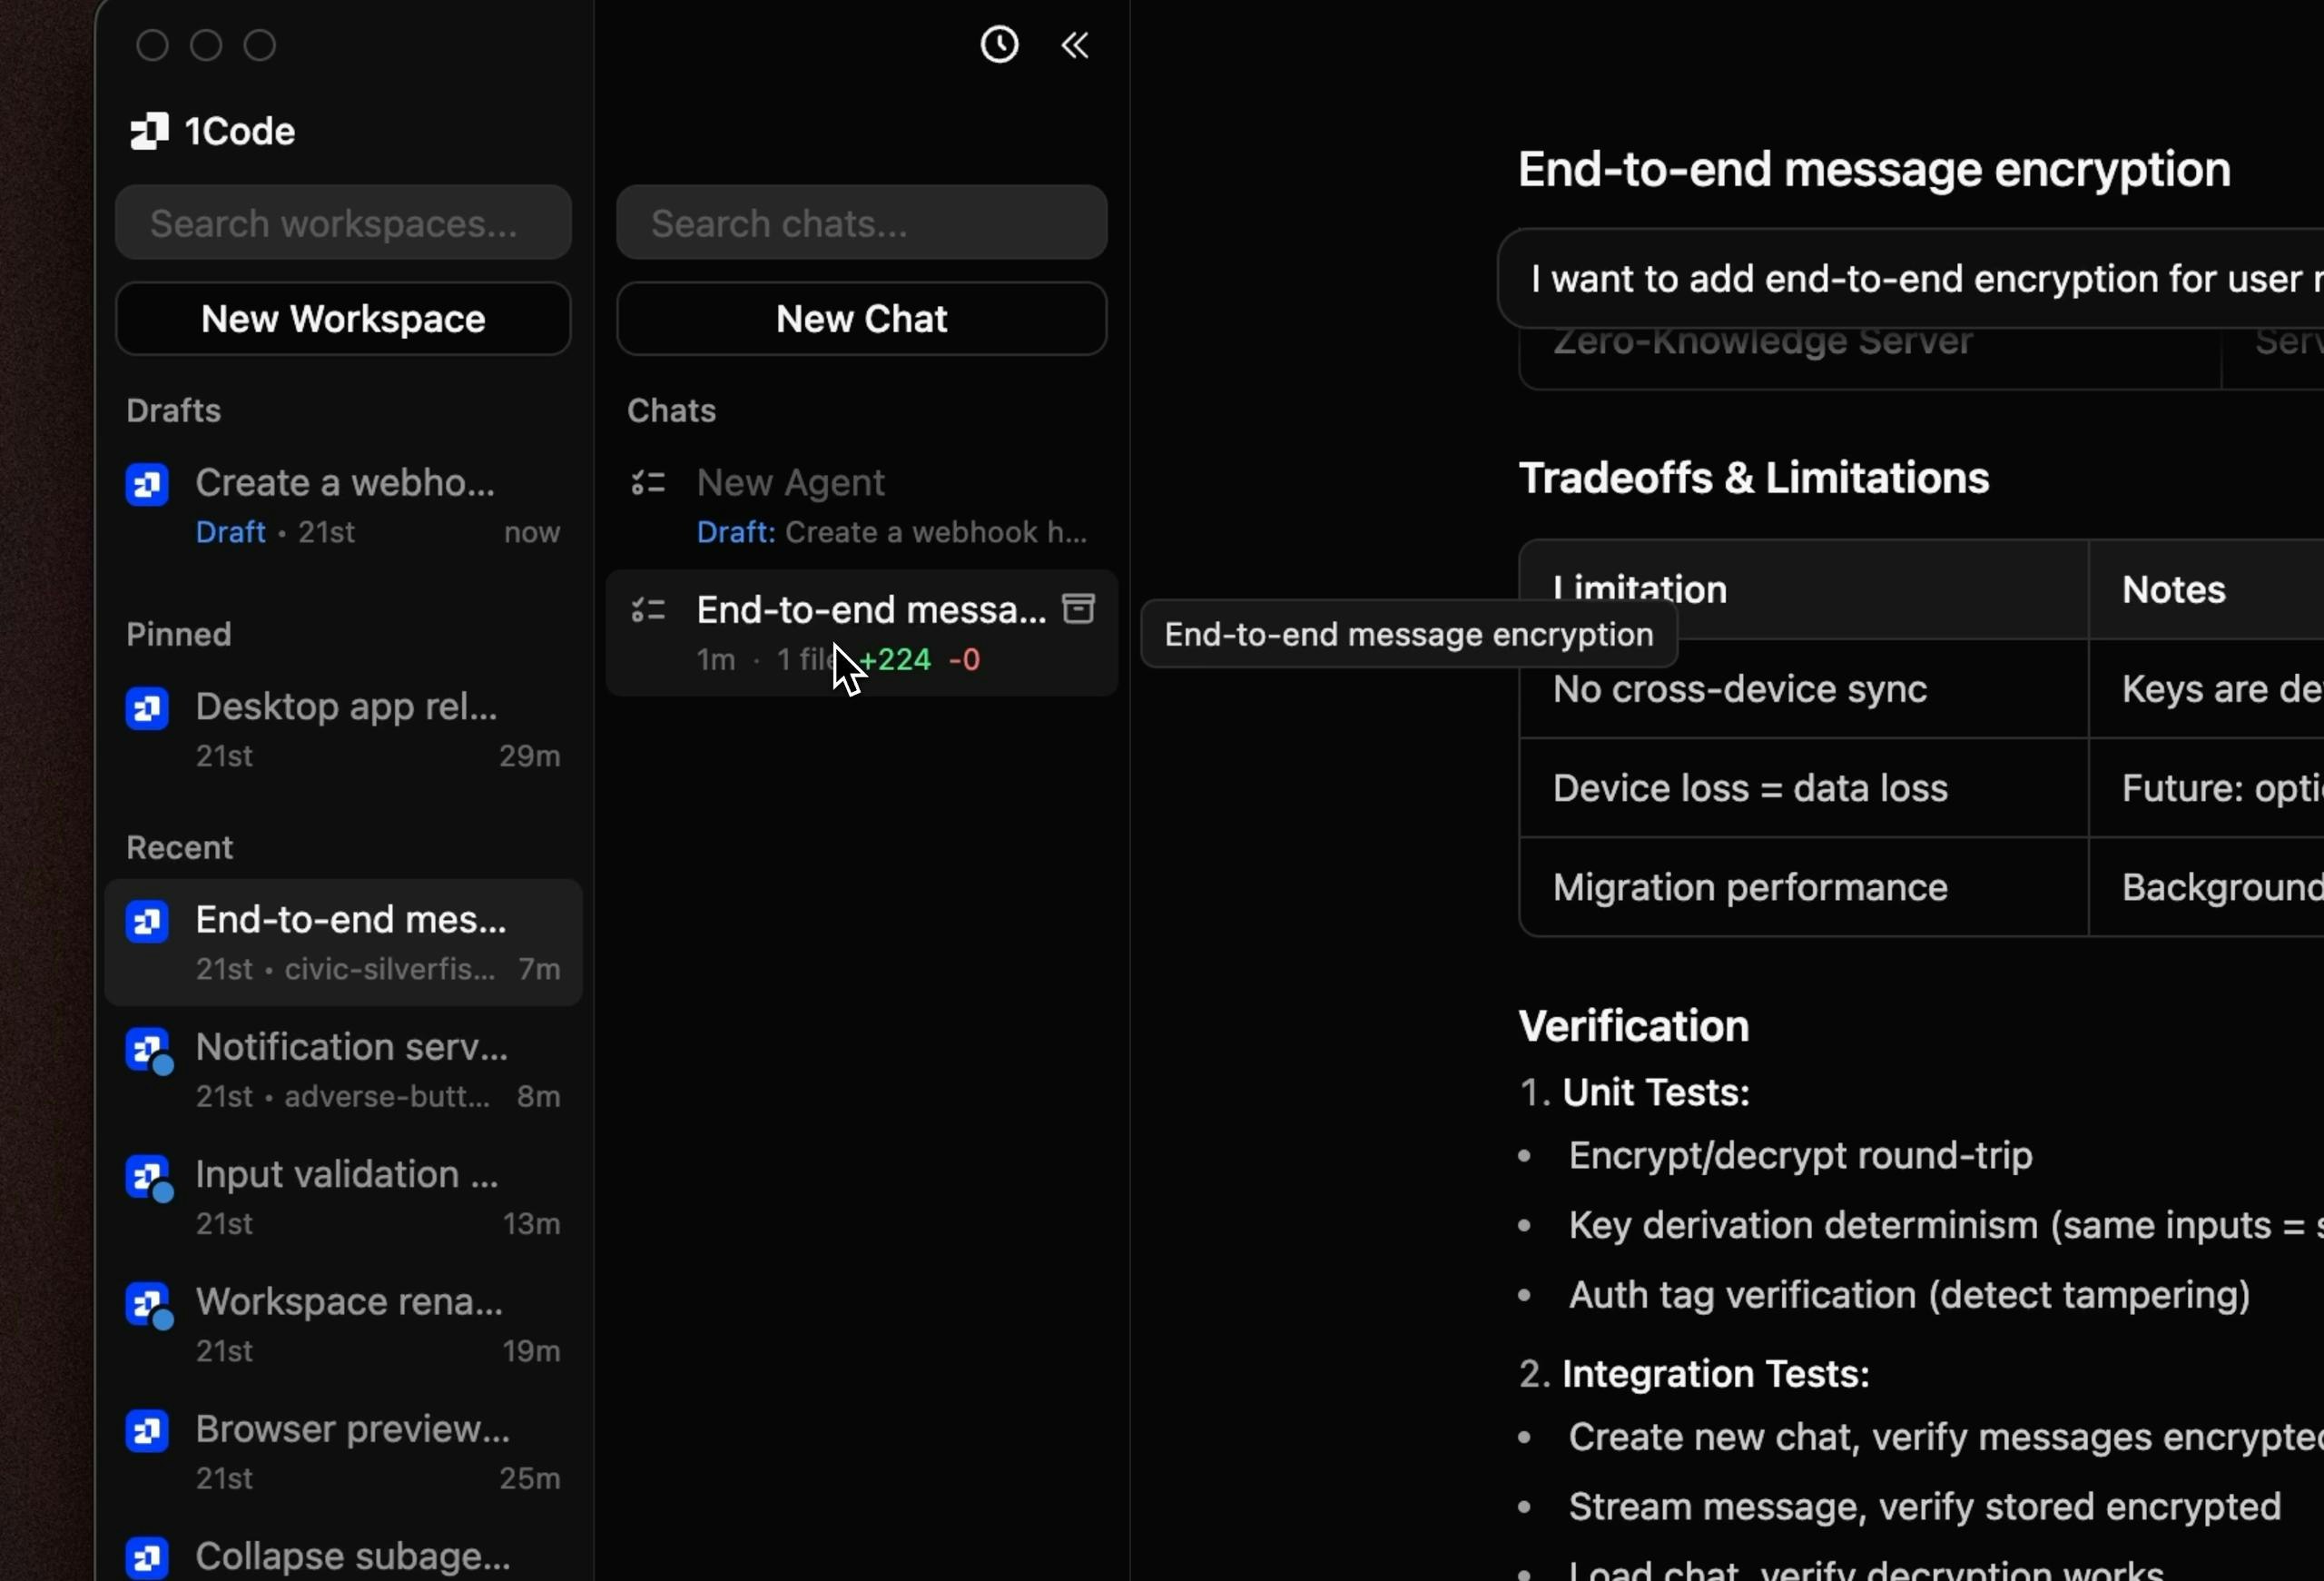Click the workspace icon beside Browser preview entry
This screenshot has height=1581, width=2324.
click(146, 1431)
